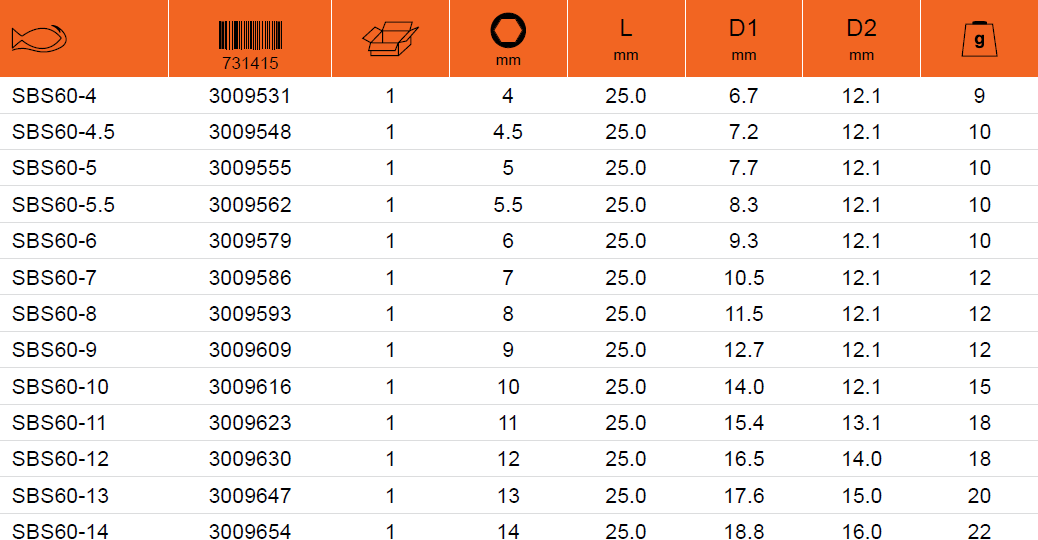Click barcode number 3009609

click(x=250, y=349)
